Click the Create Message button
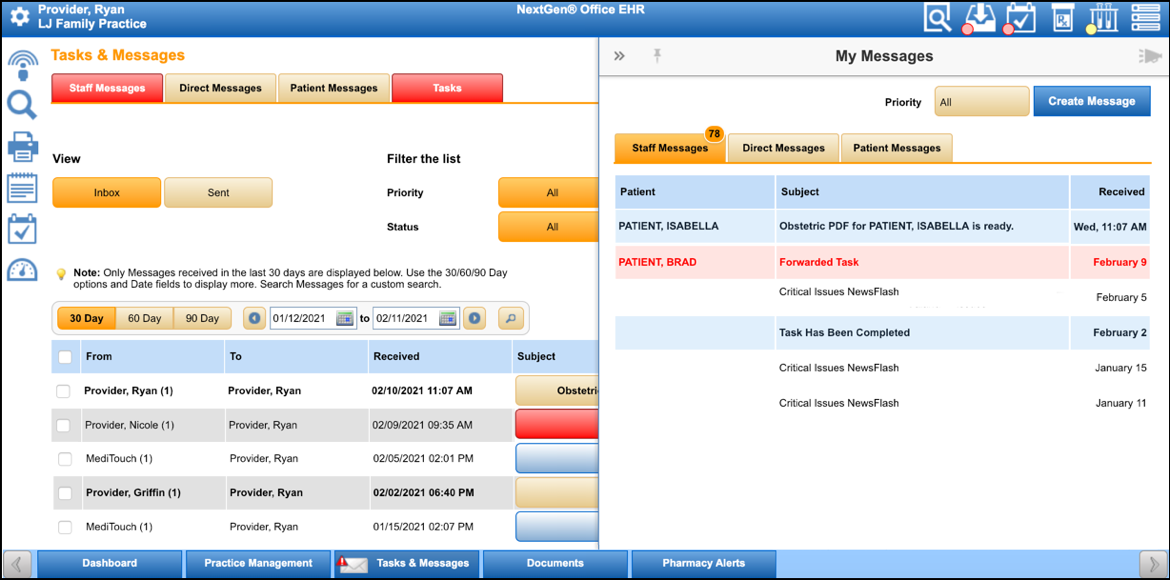Viewport: 1170px width, 580px height. (x=1092, y=100)
